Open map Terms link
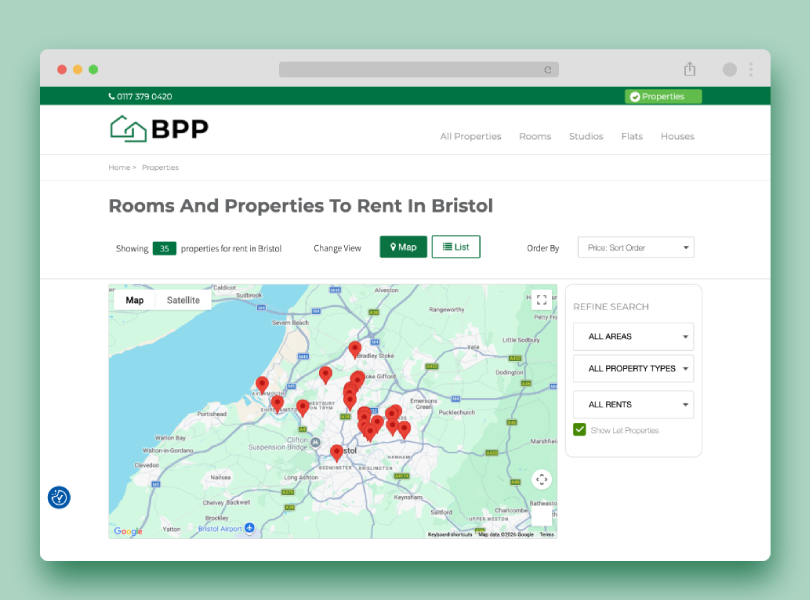Screen dimensions: 810x600 pyautogui.click(x=547, y=535)
